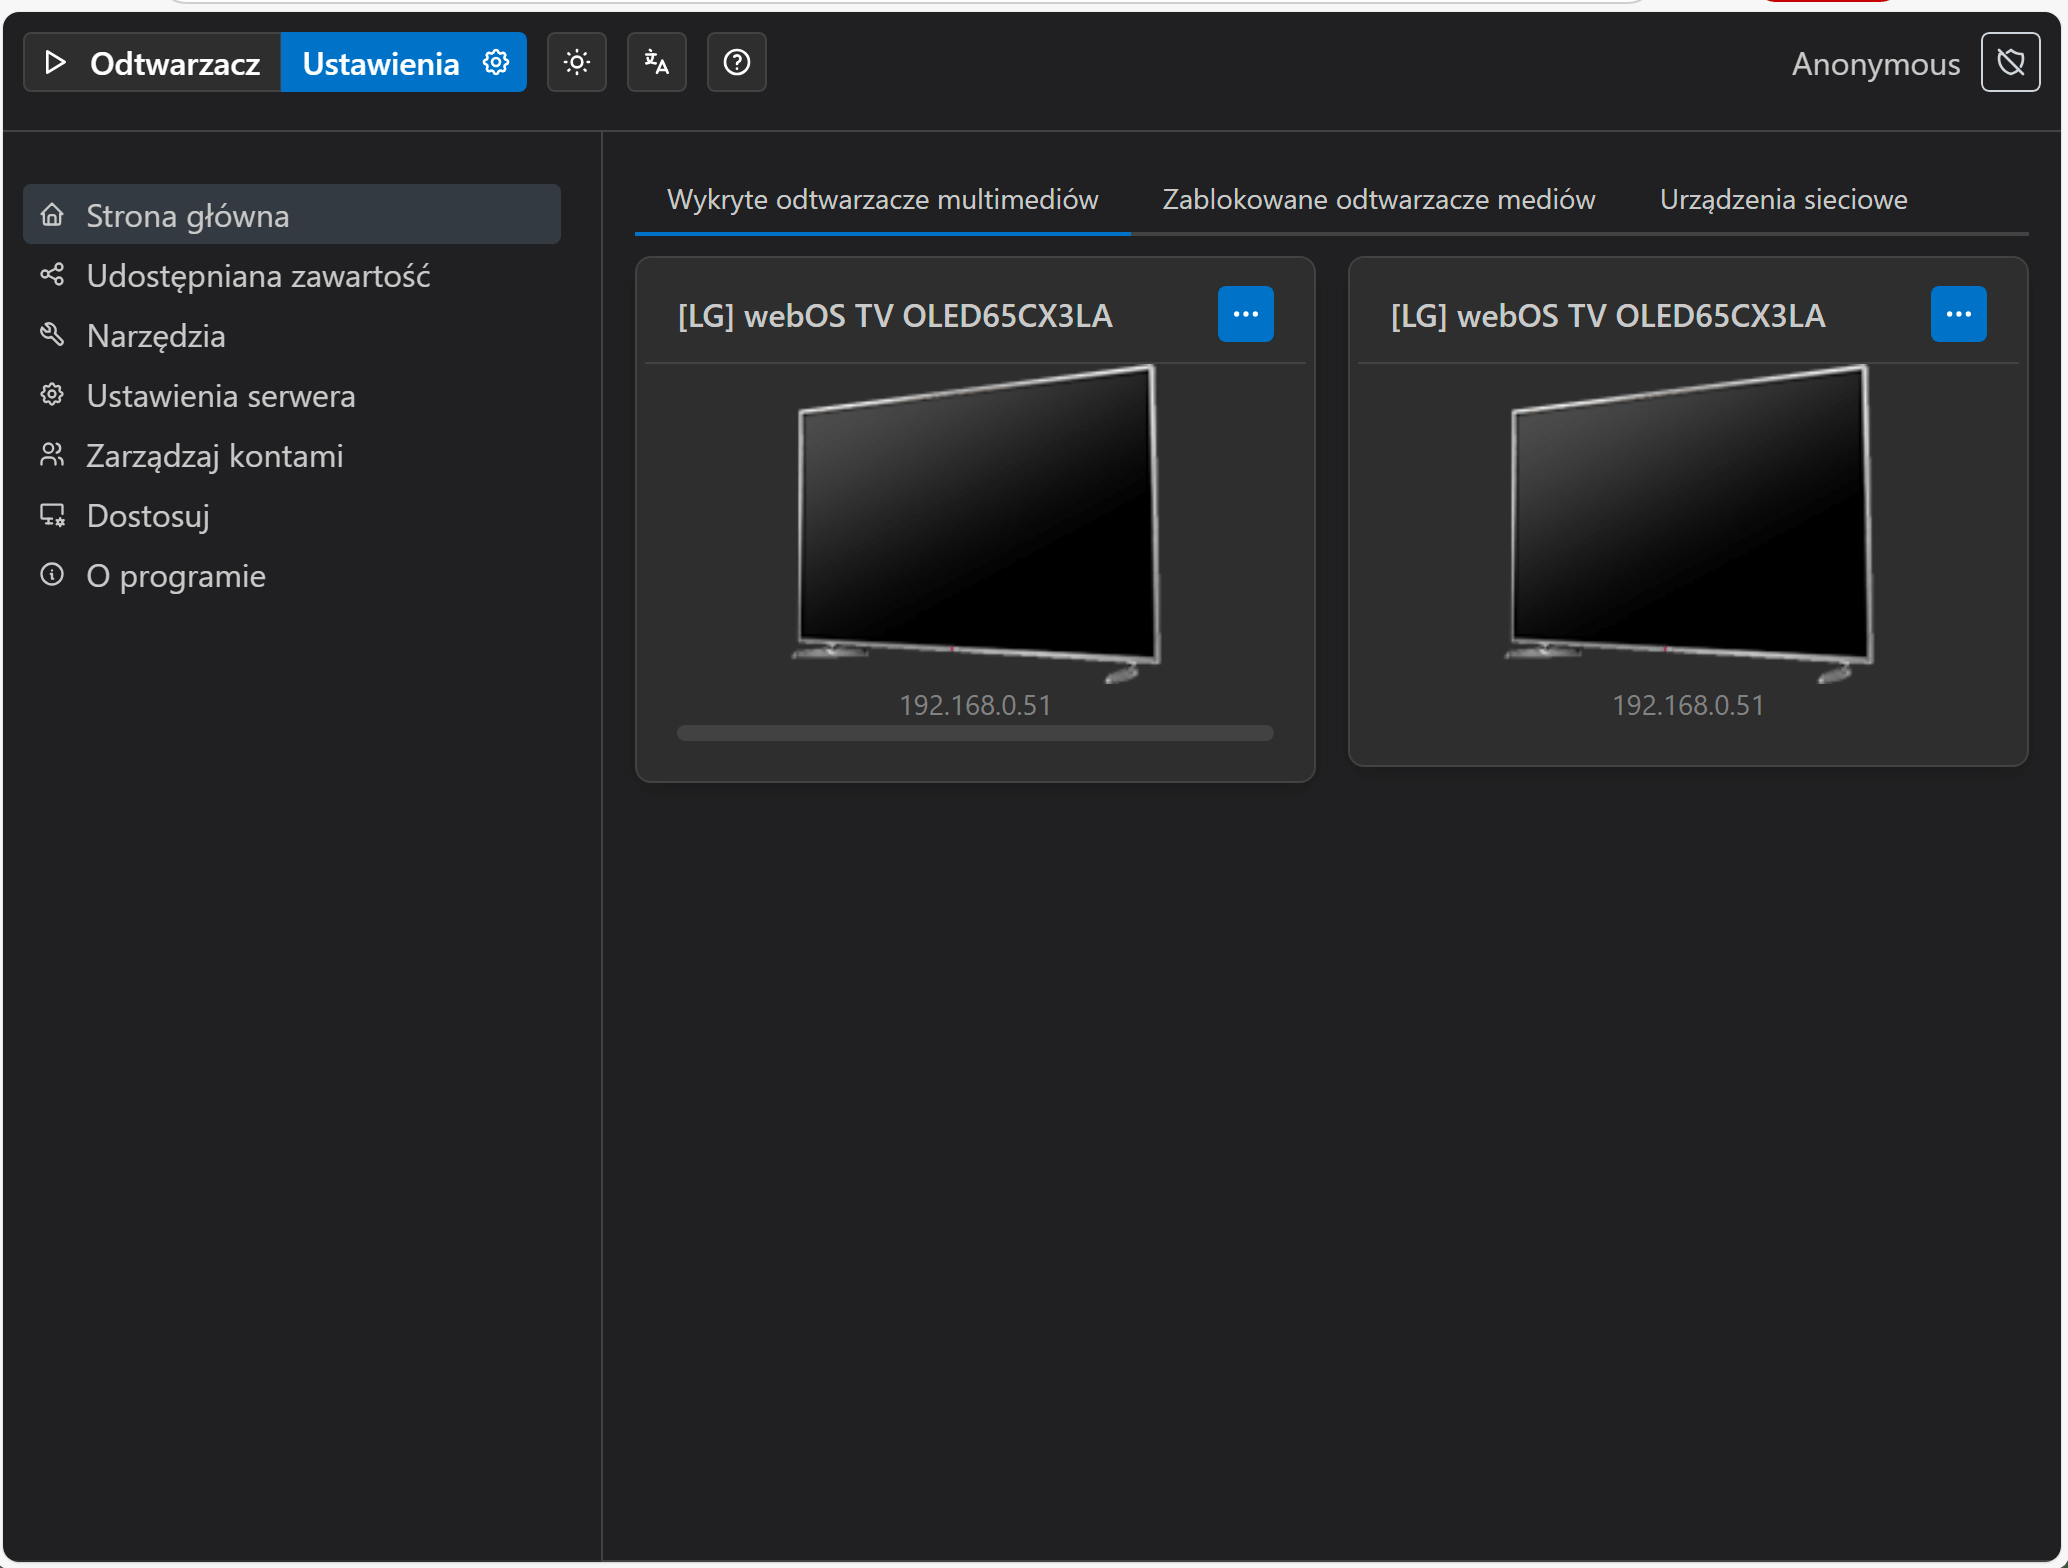This screenshot has width=2068, height=1568.
Task: Open Narzędzia in the sidebar
Action: point(292,335)
